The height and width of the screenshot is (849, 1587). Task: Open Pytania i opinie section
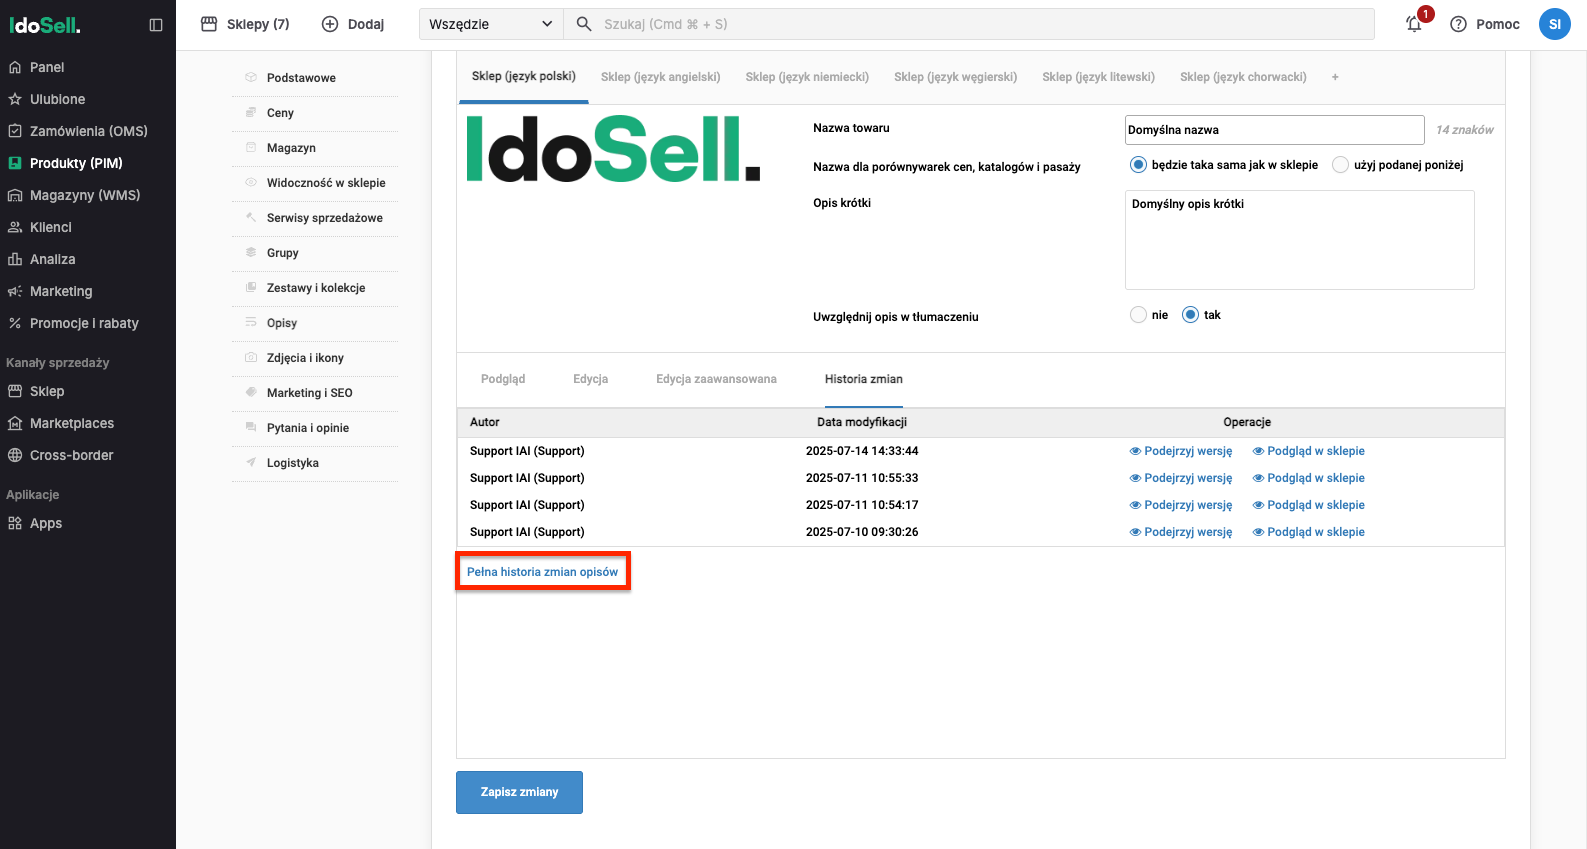[308, 428]
